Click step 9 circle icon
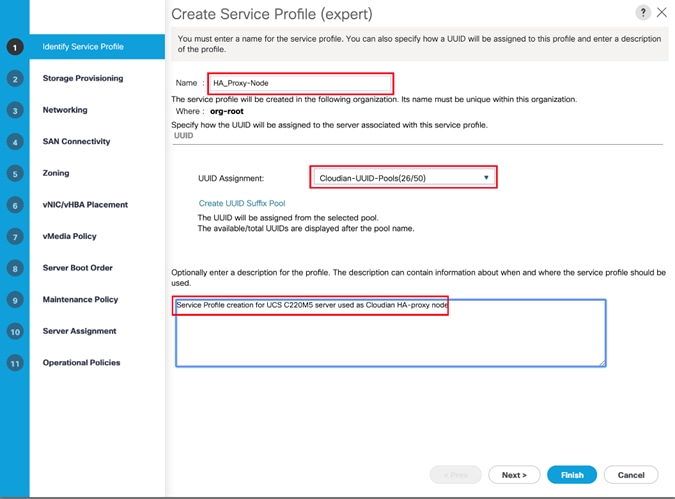Screen dimensions: 675x499 click(x=15, y=300)
